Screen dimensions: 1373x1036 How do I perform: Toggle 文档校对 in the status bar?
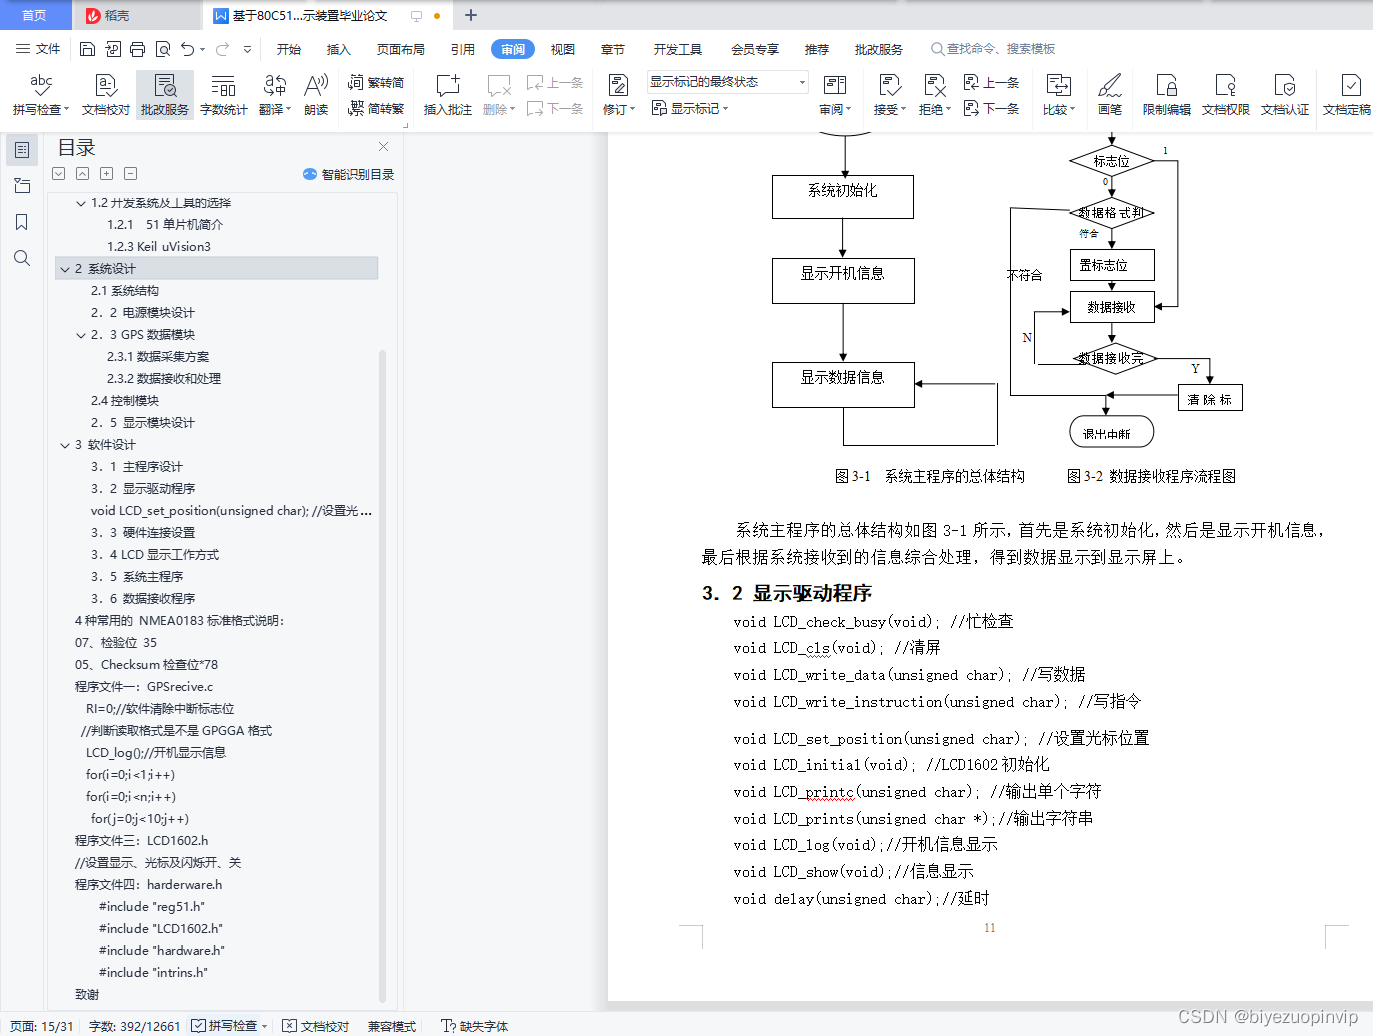[x=316, y=1026]
